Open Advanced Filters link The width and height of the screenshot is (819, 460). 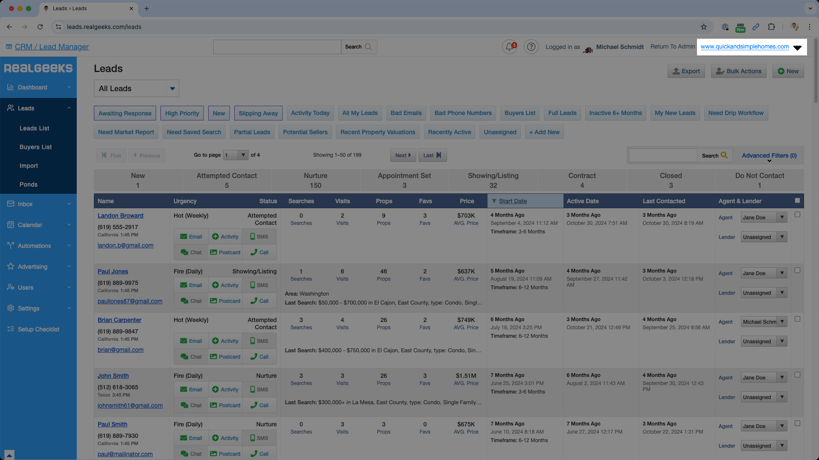coord(768,156)
